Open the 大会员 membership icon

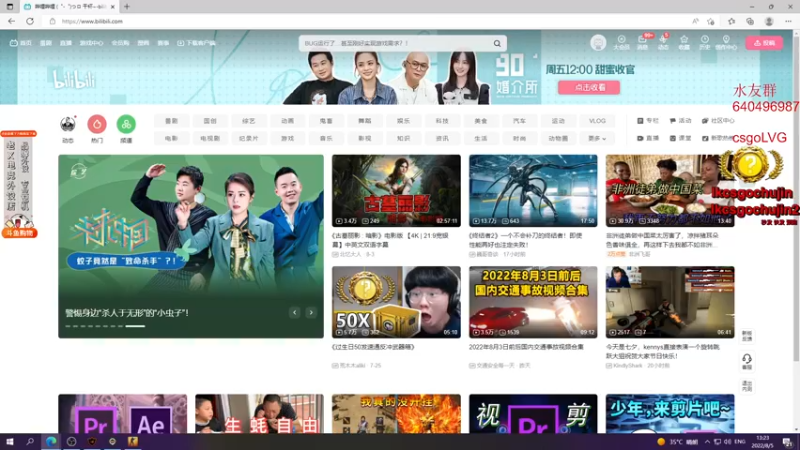click(621, 43)
